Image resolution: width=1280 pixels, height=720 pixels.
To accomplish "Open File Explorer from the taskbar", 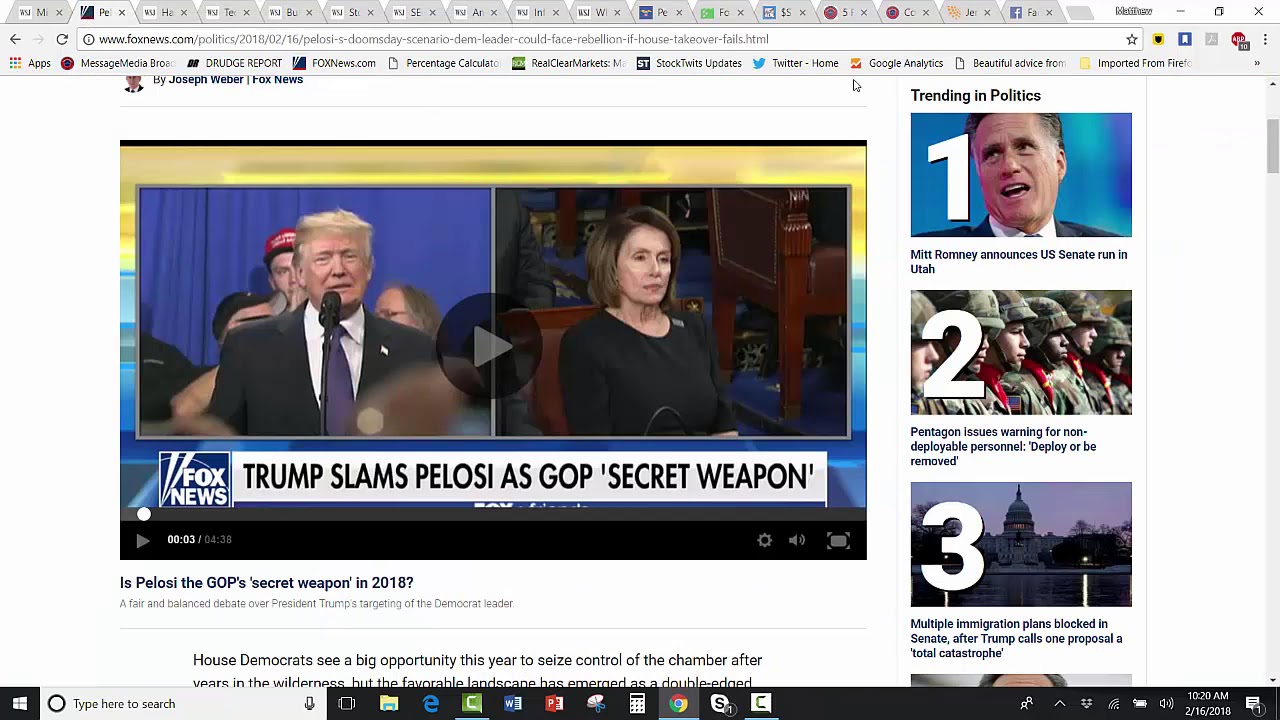I will pyautogui.click(x=389, y=704).
